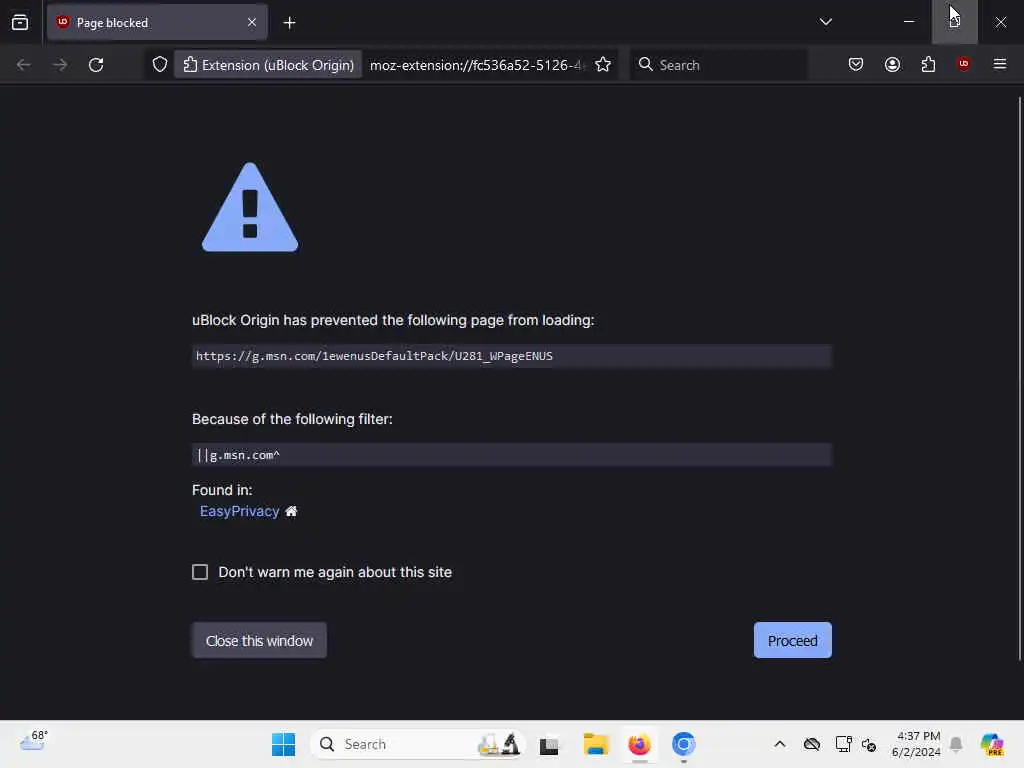Open Task View on taskbar

(x=549, y=744)
